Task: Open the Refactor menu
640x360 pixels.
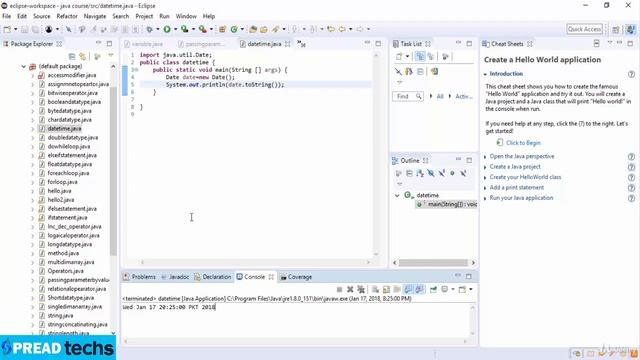Action: coord(67,16)
